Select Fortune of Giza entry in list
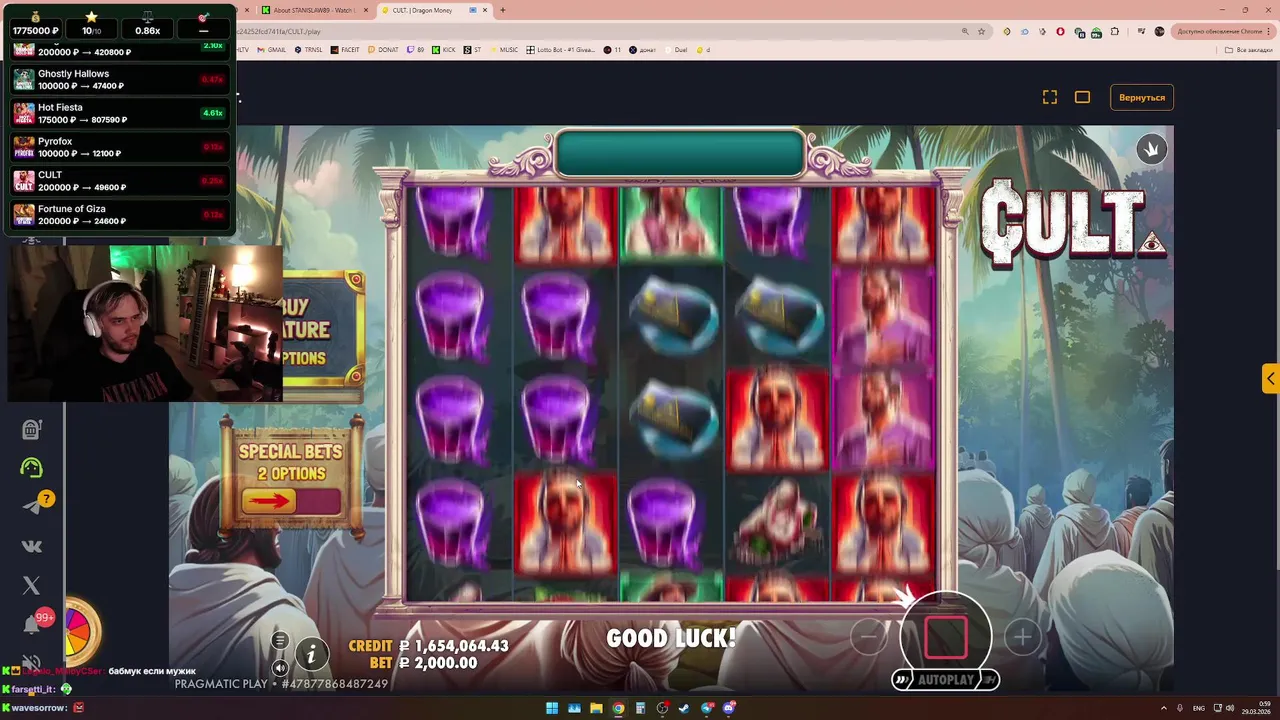Viewport: 1280px width, 720px height. [x=119, y=215]
